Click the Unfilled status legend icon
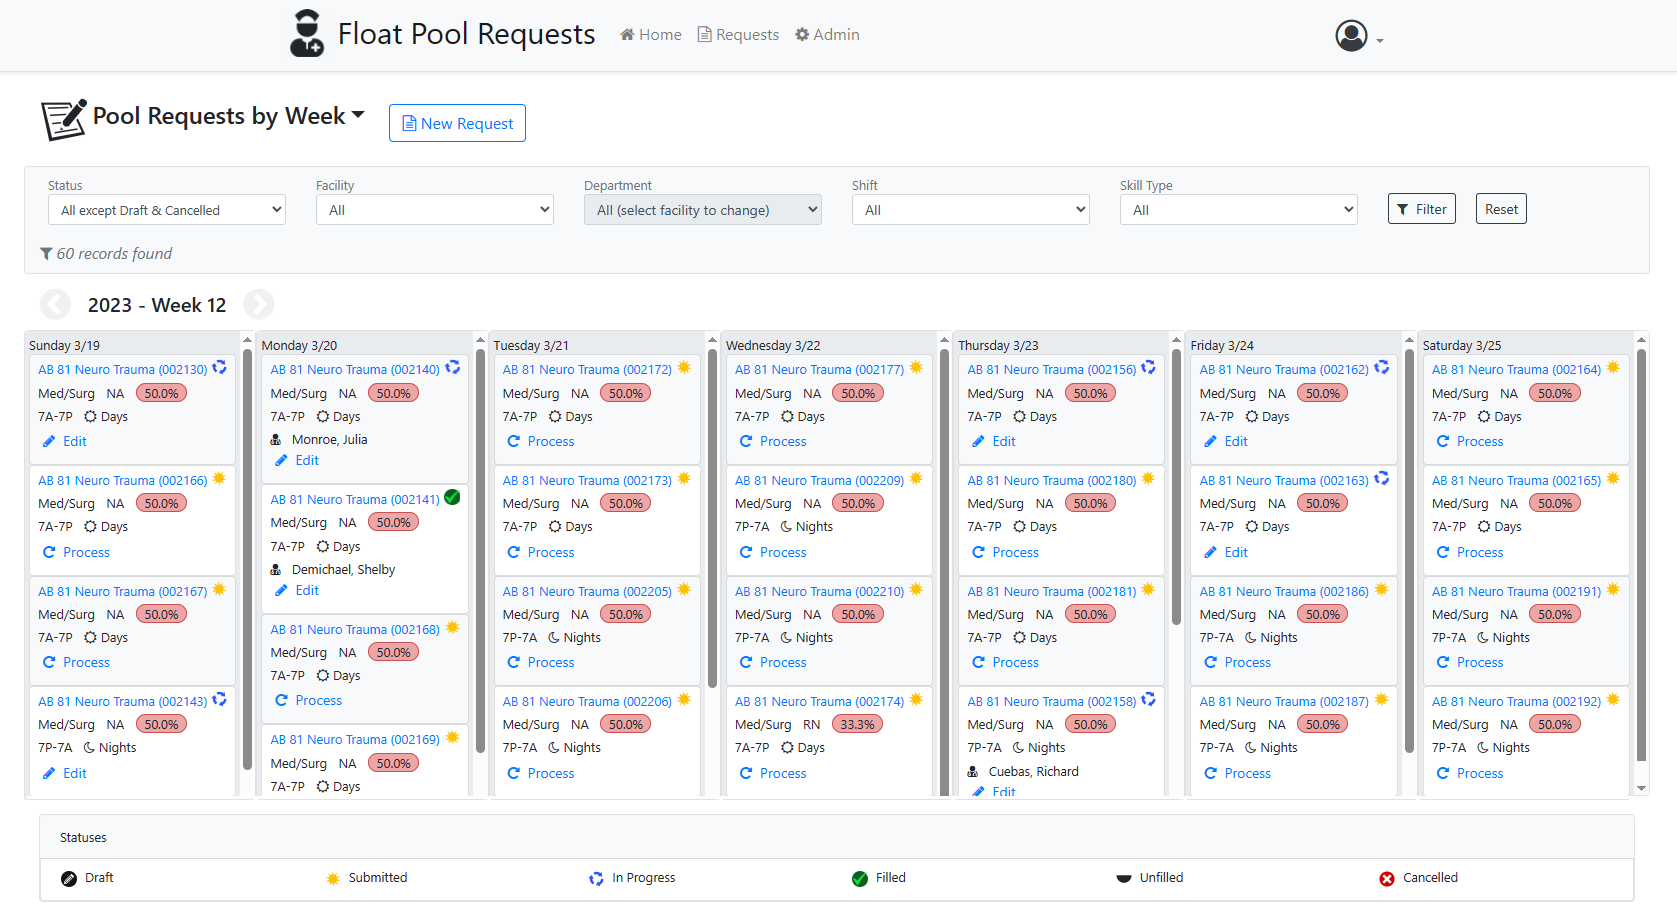This screenshot has height=923, width=1677. [1124, 879]
